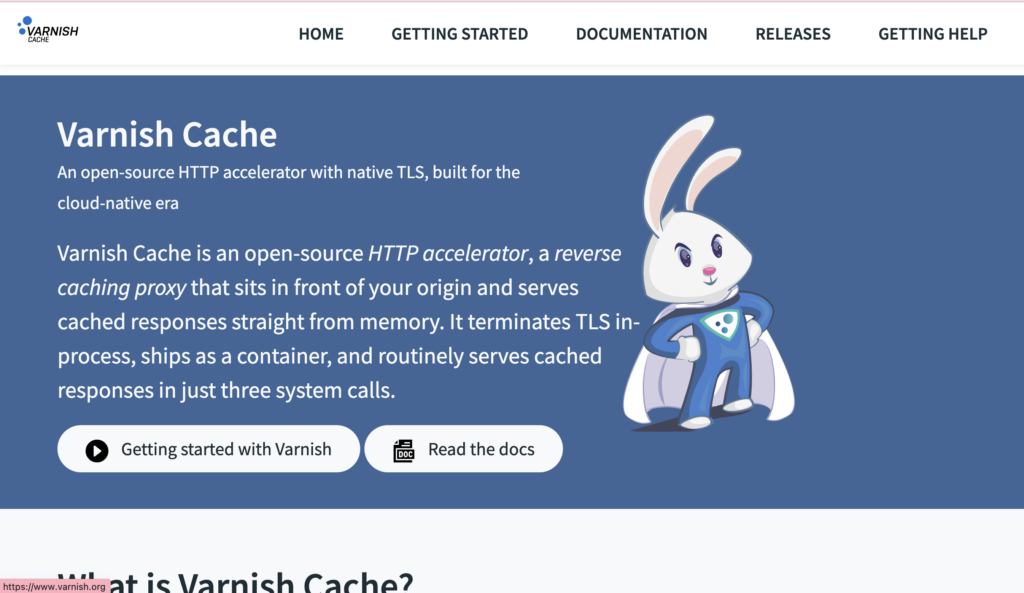Click the italic HTTP accelerator text
The width and height of the screenshot is (1024, 593).
(448, 253)
